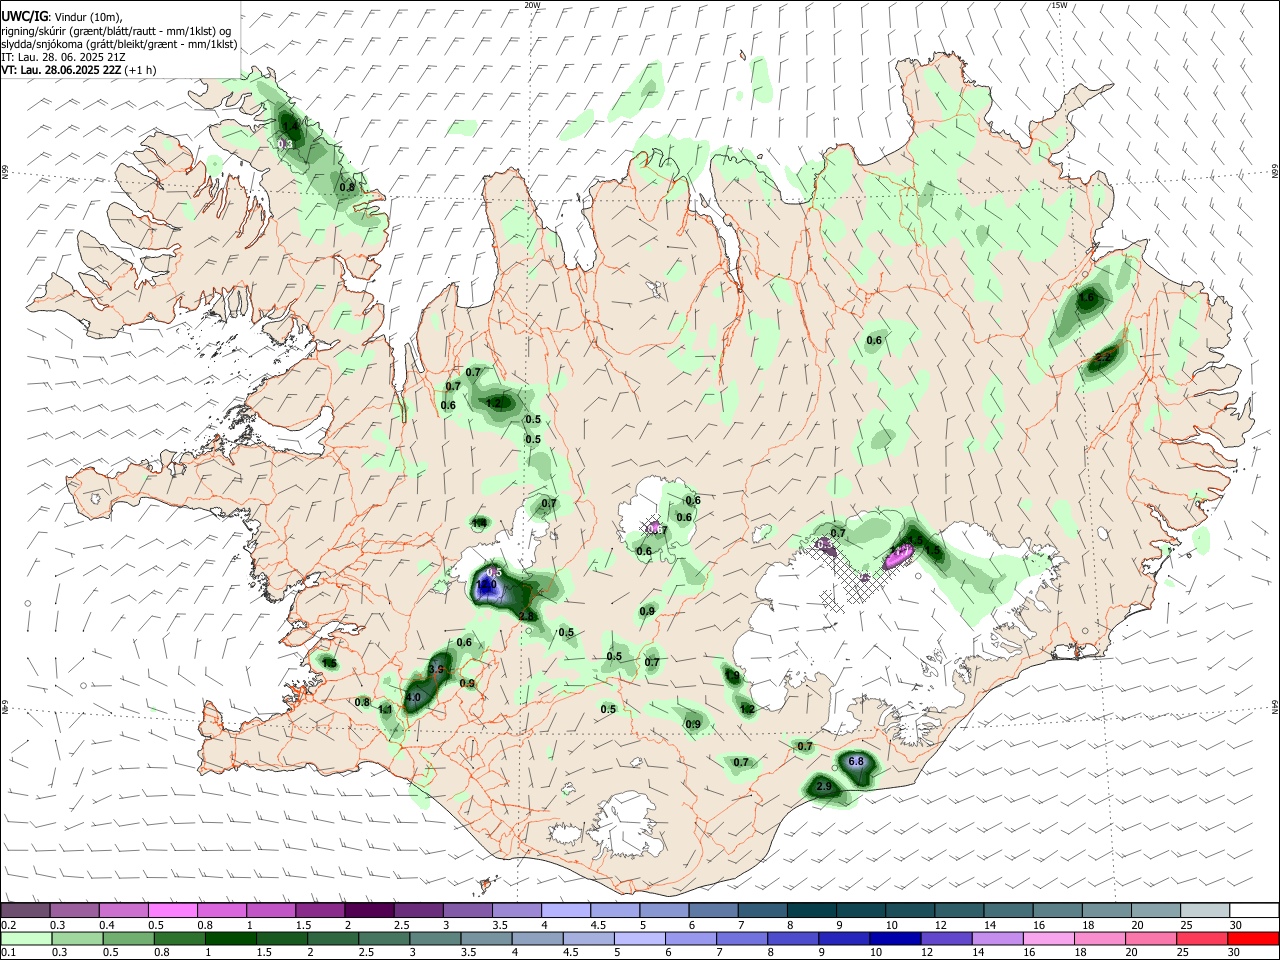Click the IT: Lau. 28. 06. 2025 21Z line

[63, 57]
